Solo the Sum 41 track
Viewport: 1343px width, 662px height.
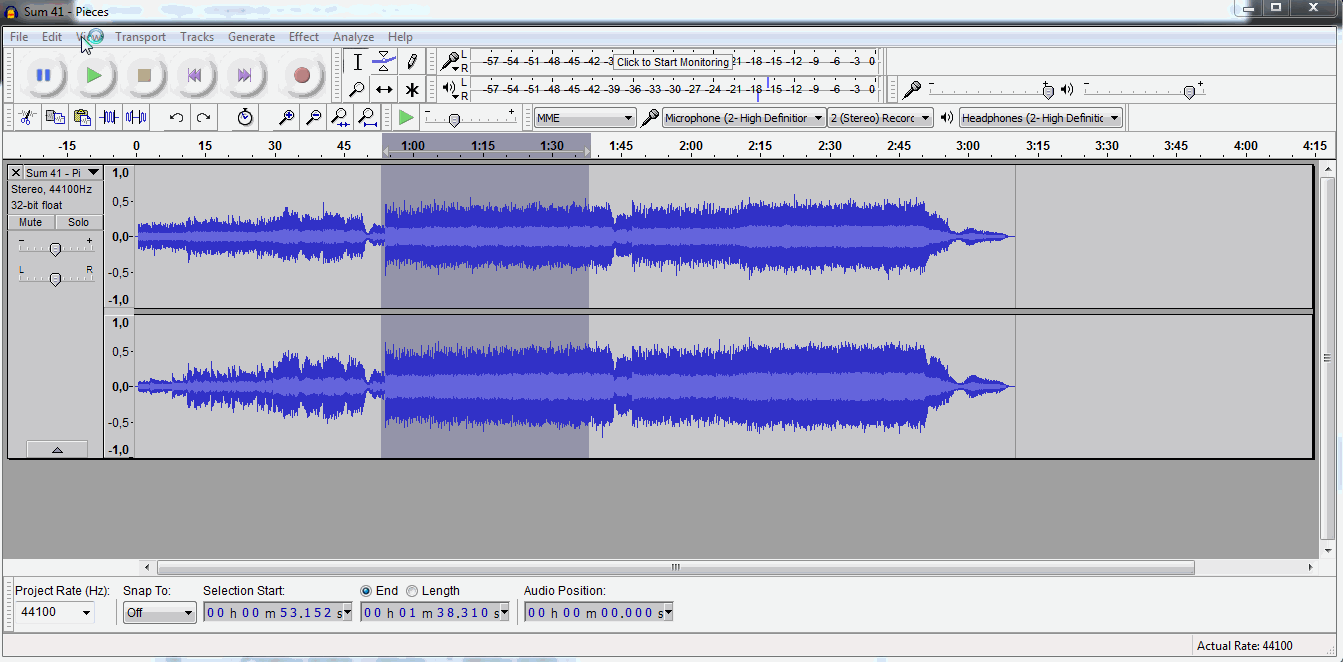pos(79,222)
